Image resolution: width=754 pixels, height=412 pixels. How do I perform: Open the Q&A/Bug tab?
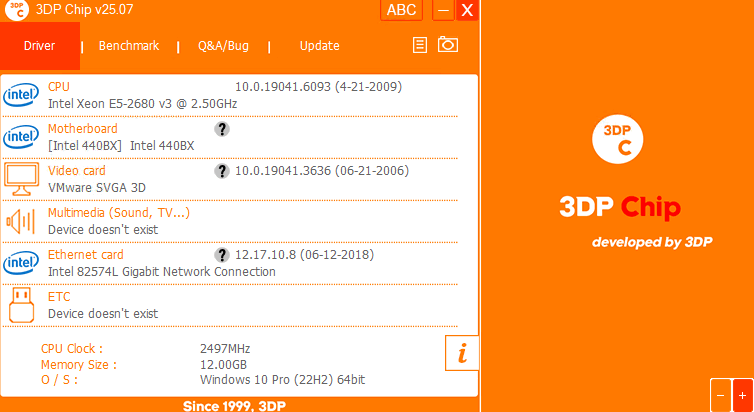pyautogui.click(x=223, y=46)
